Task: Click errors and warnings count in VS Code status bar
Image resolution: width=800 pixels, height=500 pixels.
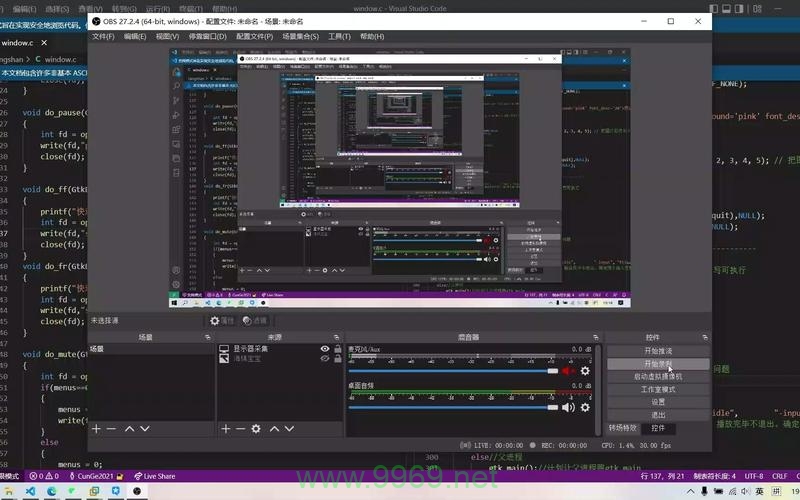Action: (44, 476)
